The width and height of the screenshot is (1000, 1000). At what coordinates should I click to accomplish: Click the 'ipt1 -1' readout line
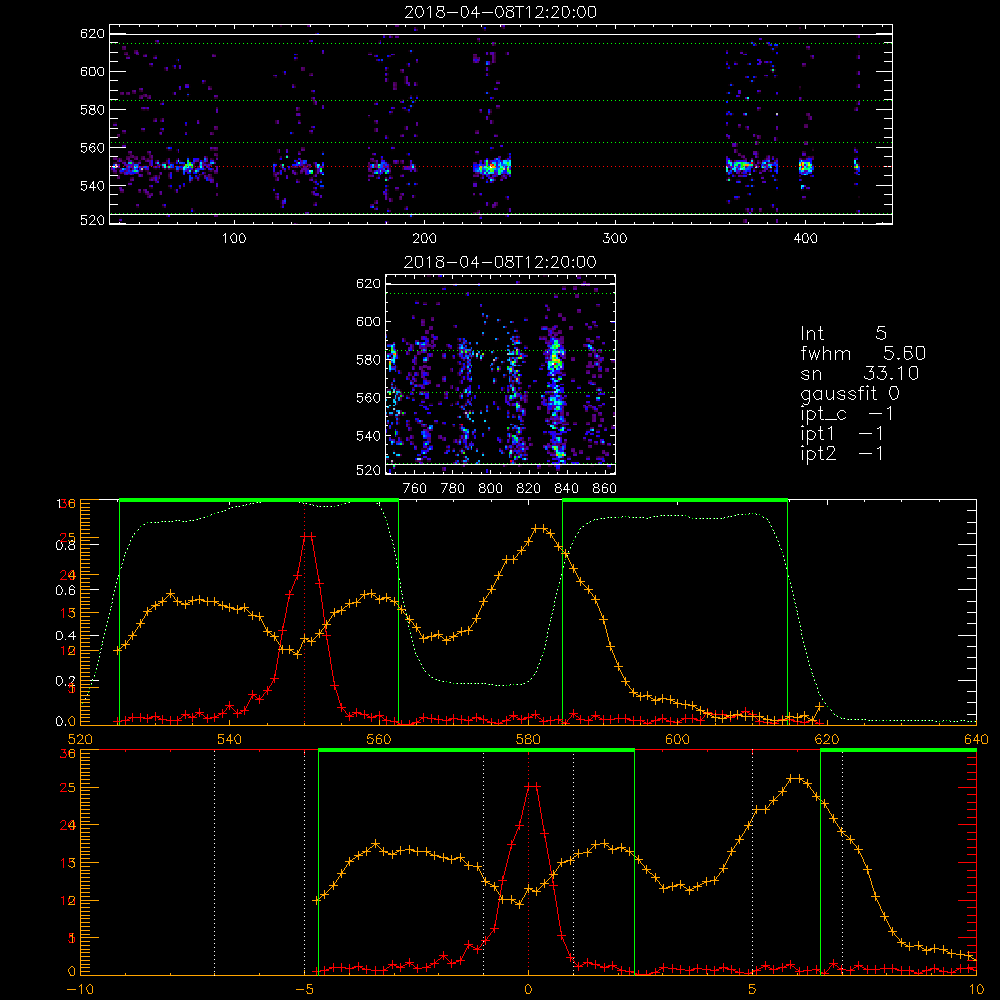tap(841, 434)
